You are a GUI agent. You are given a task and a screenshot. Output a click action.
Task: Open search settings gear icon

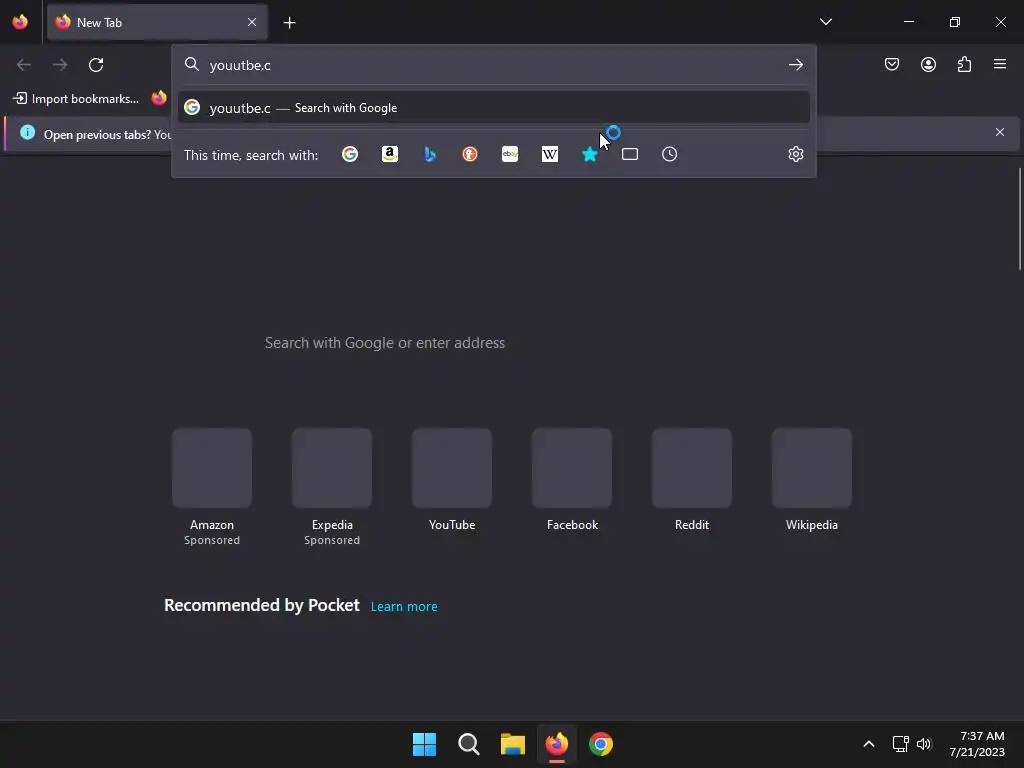pyautogui.click(x=795, y=154)
